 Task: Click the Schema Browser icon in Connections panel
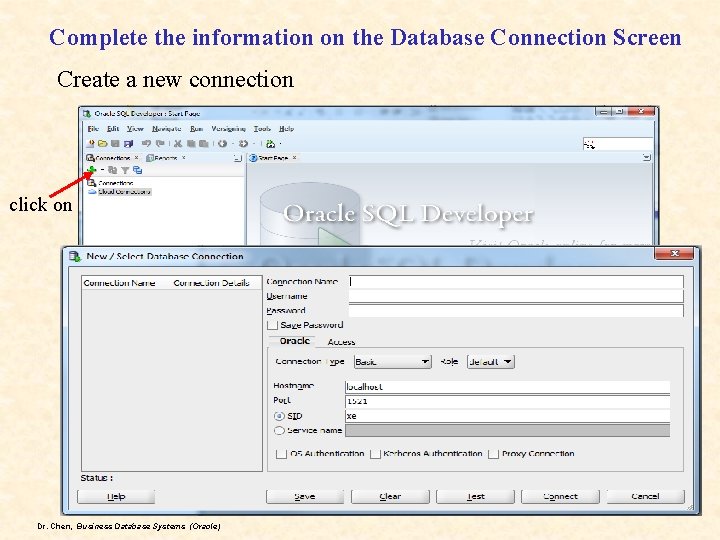pos(137,170)
